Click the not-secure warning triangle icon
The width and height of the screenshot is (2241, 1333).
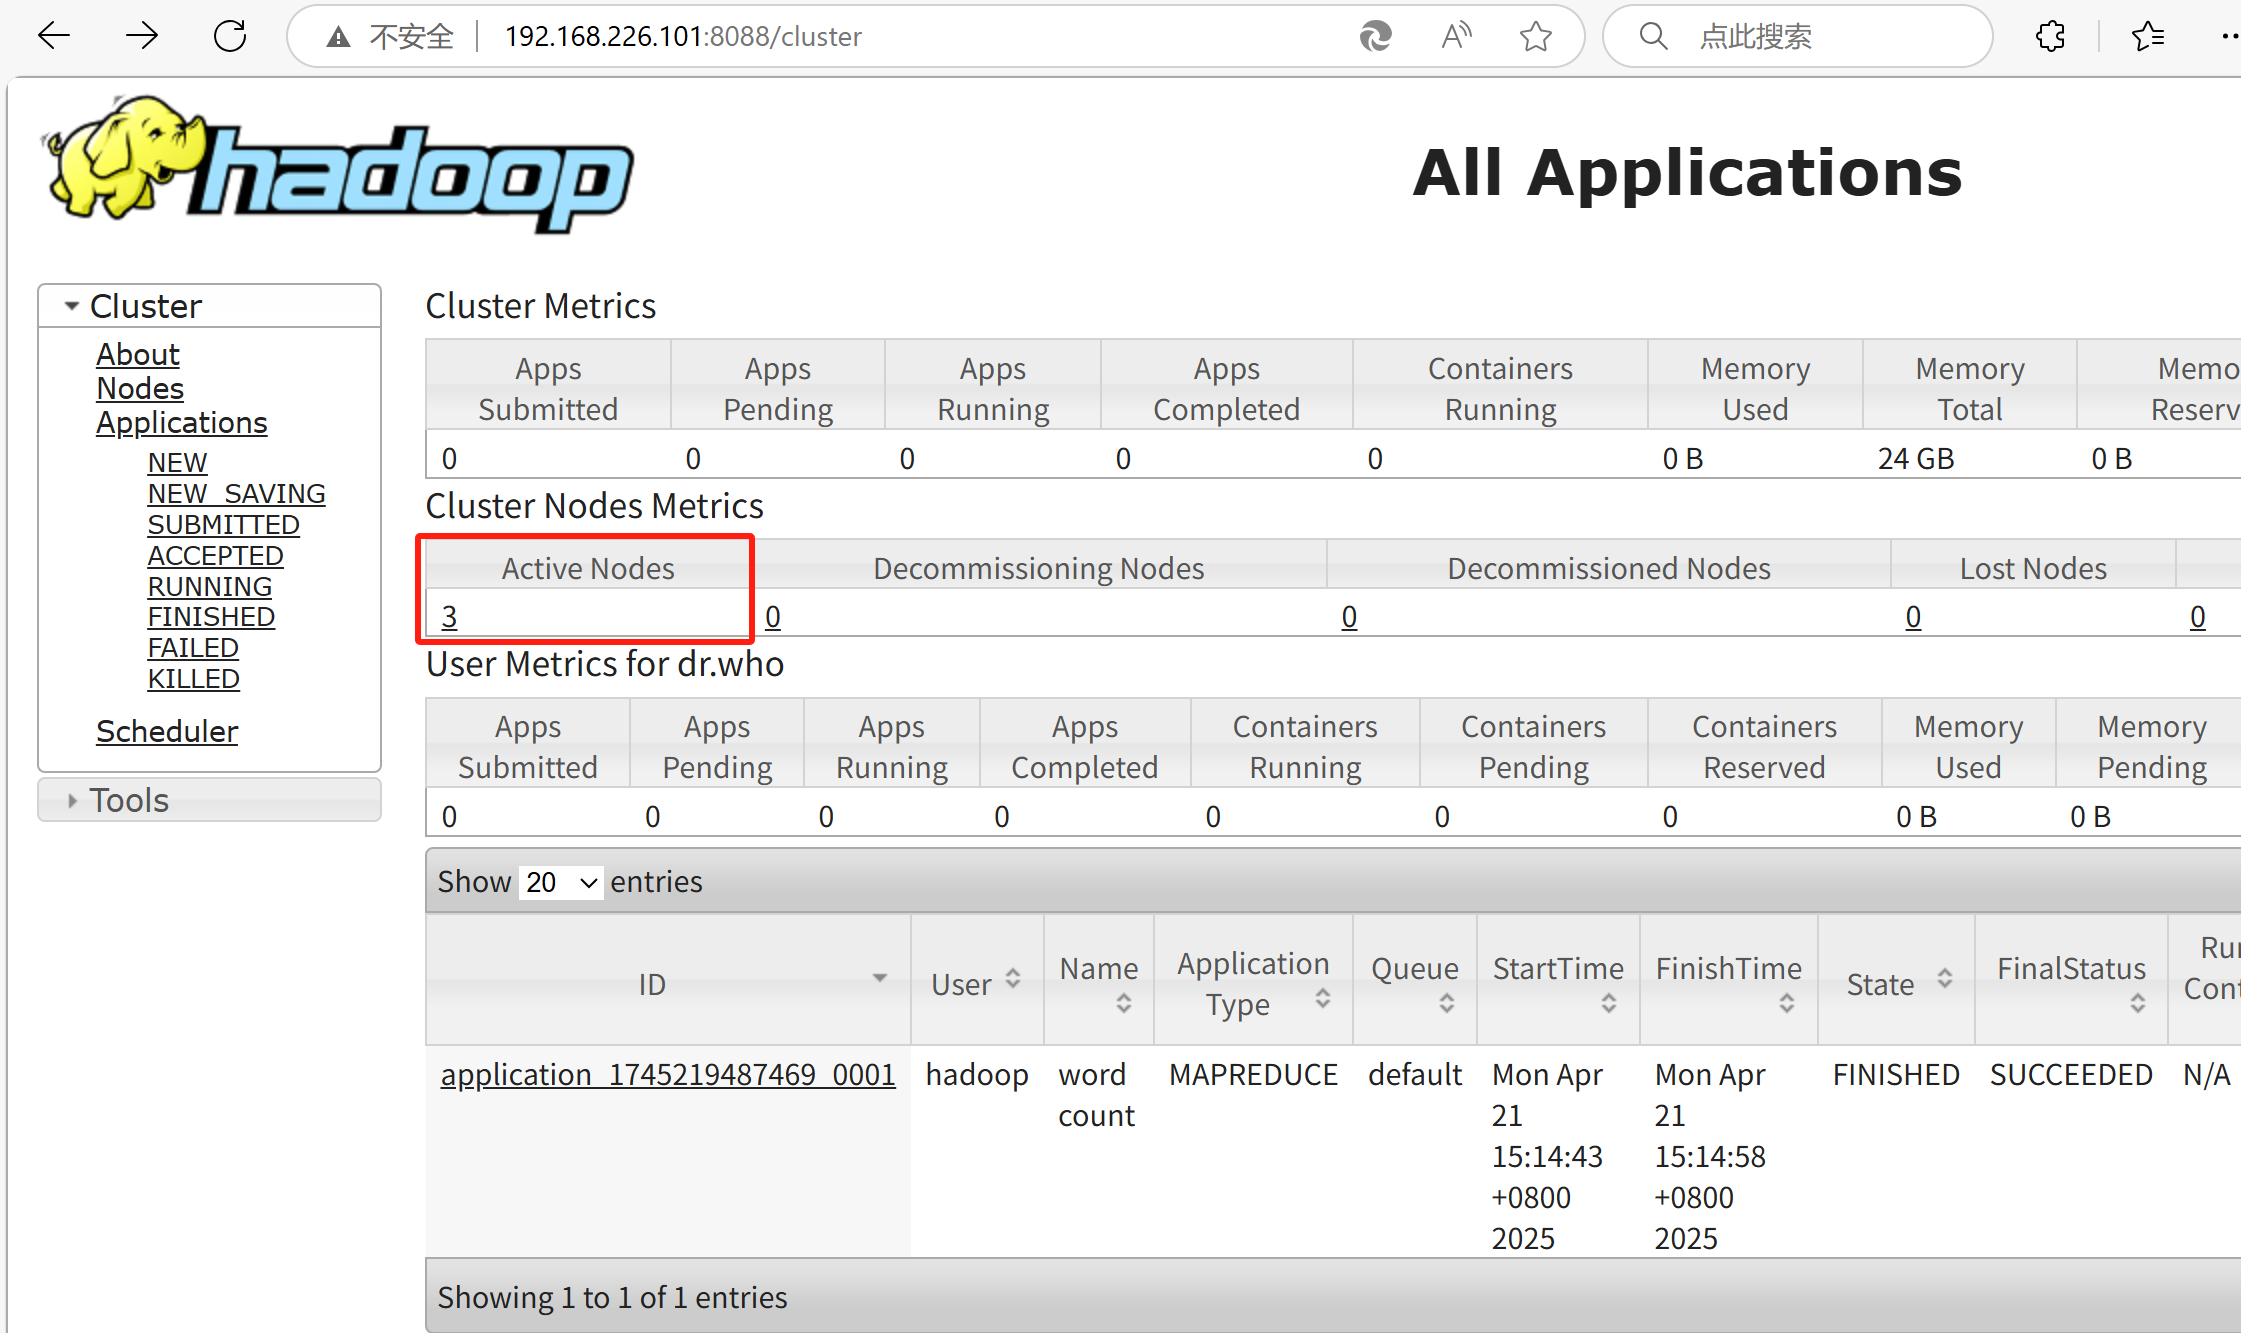pyautogui.click(x=339, y=37)
